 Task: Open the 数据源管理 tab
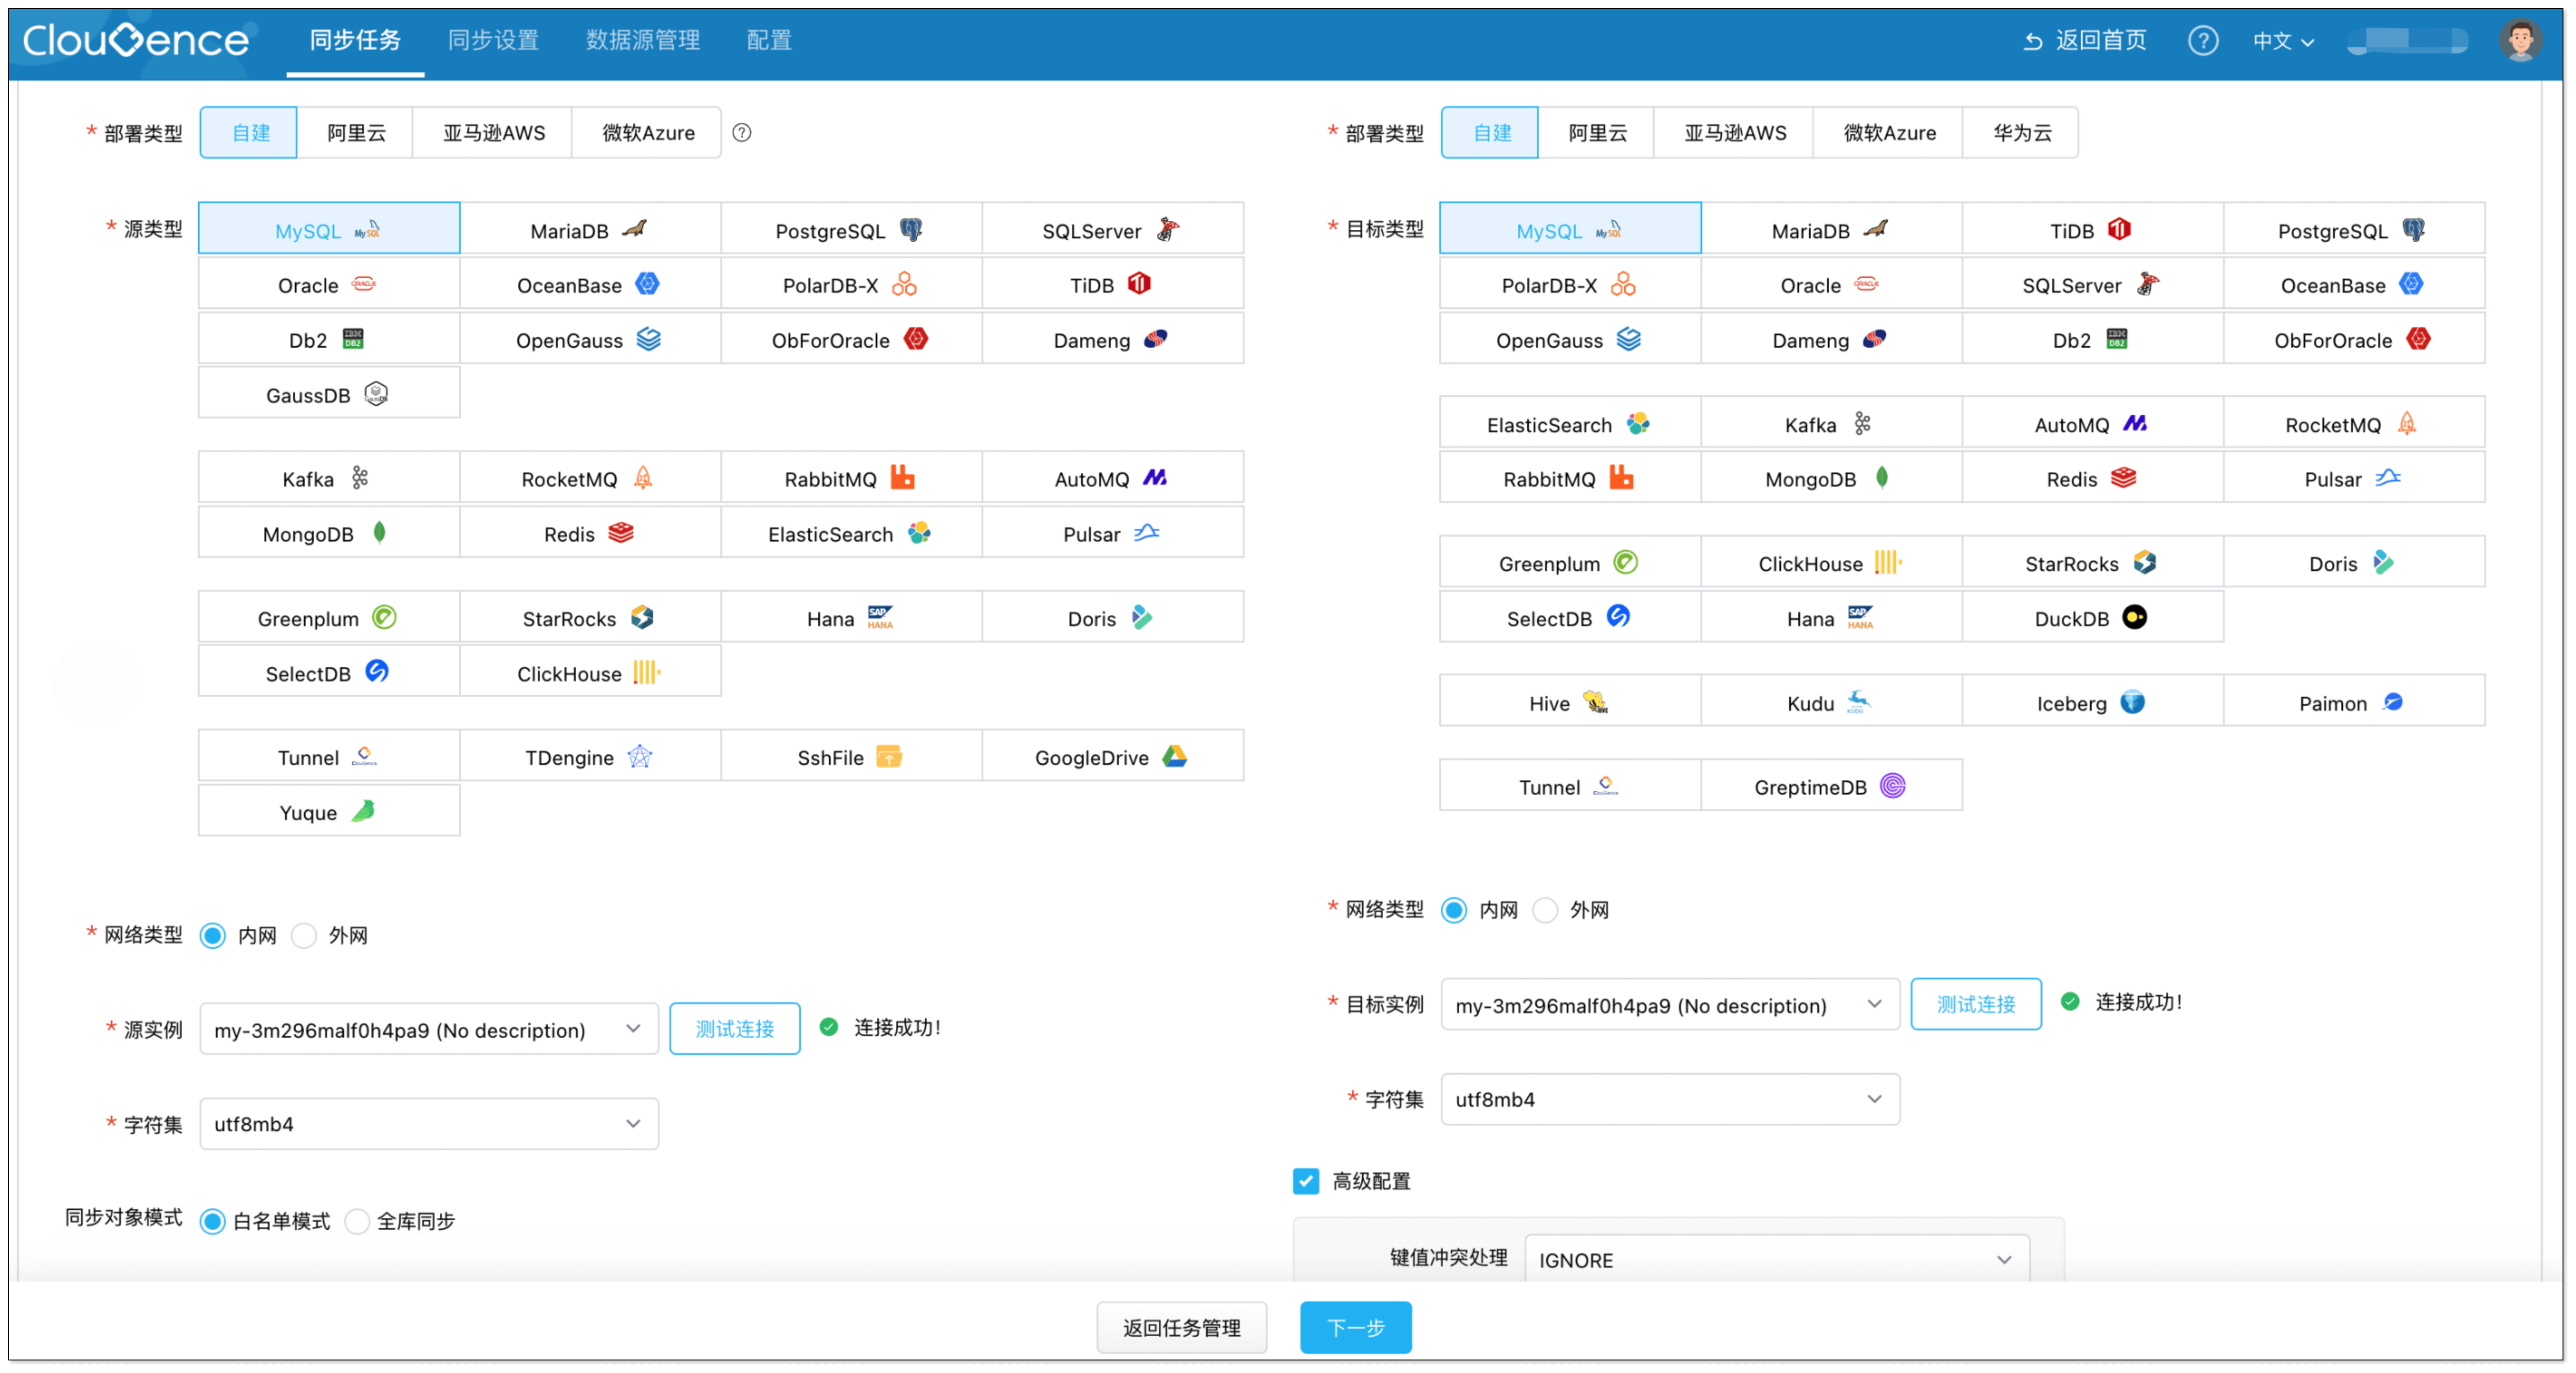point(643,40)
